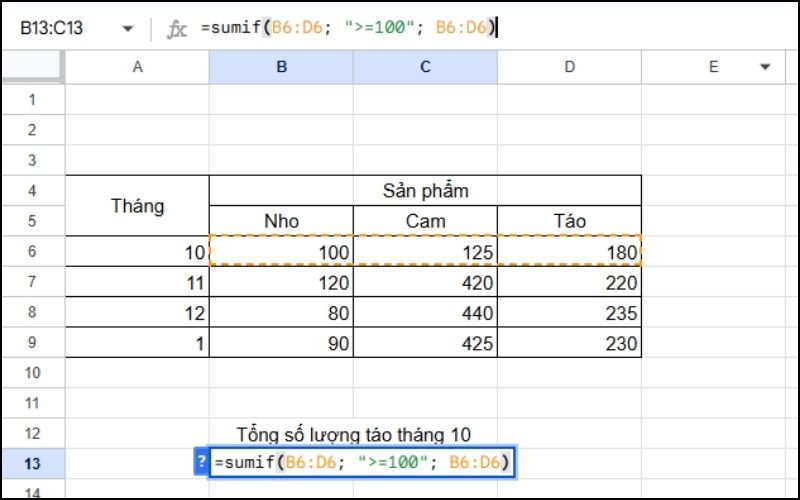Select the column B header
The width and height of the screenshot is (800, 500).
pyautogui.click(x=281, y=67)
